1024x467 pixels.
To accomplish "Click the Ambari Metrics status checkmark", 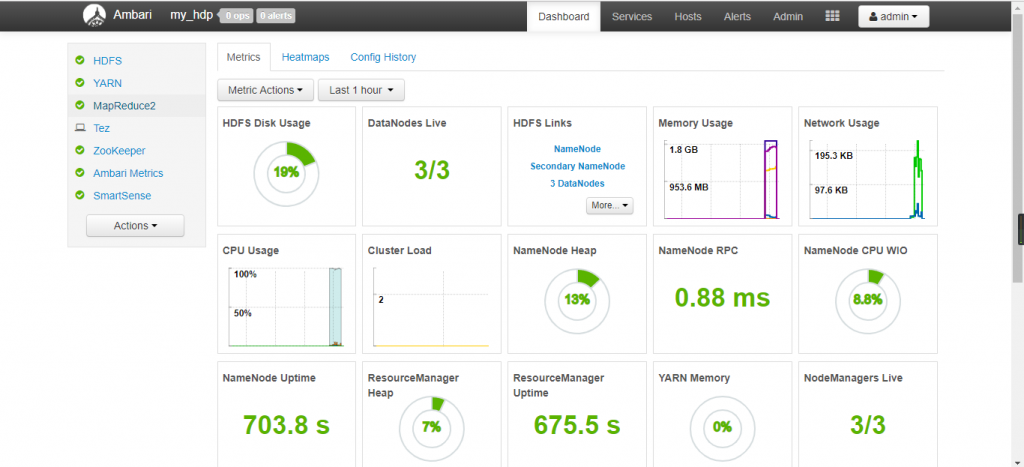I will tap(80, 173).
